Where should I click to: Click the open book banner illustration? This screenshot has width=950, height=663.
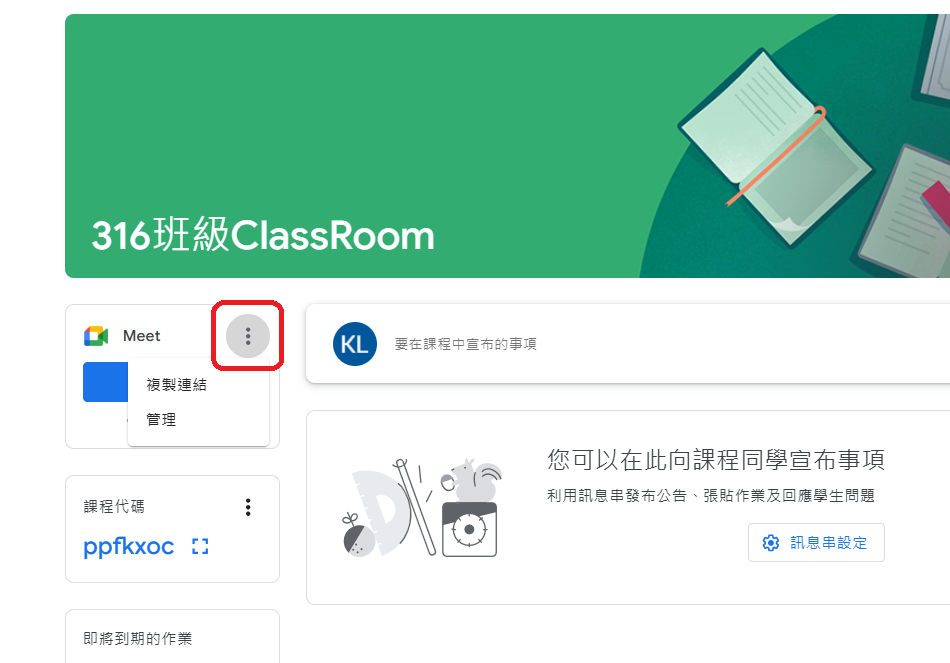776,148
